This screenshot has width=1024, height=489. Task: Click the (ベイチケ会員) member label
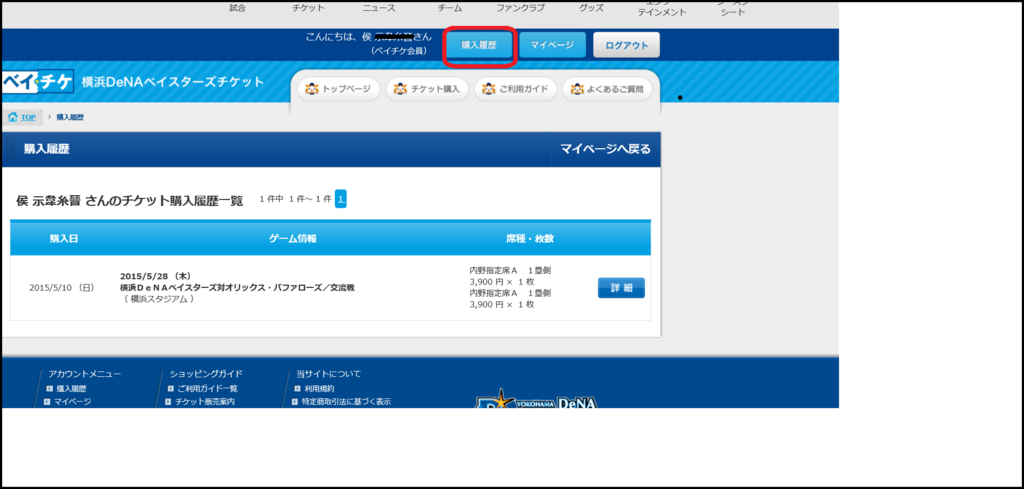coord(398,50)
